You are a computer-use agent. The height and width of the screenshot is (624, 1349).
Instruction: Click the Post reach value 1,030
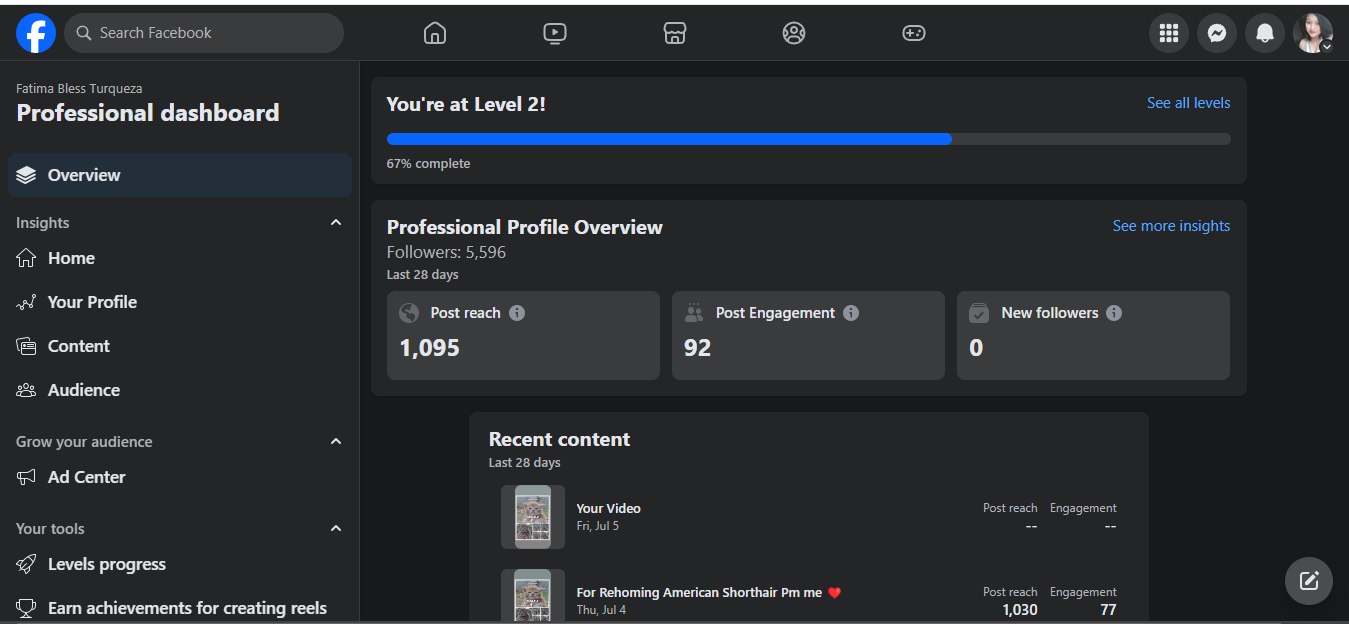pyautogui.click(x=1020, y=609)
